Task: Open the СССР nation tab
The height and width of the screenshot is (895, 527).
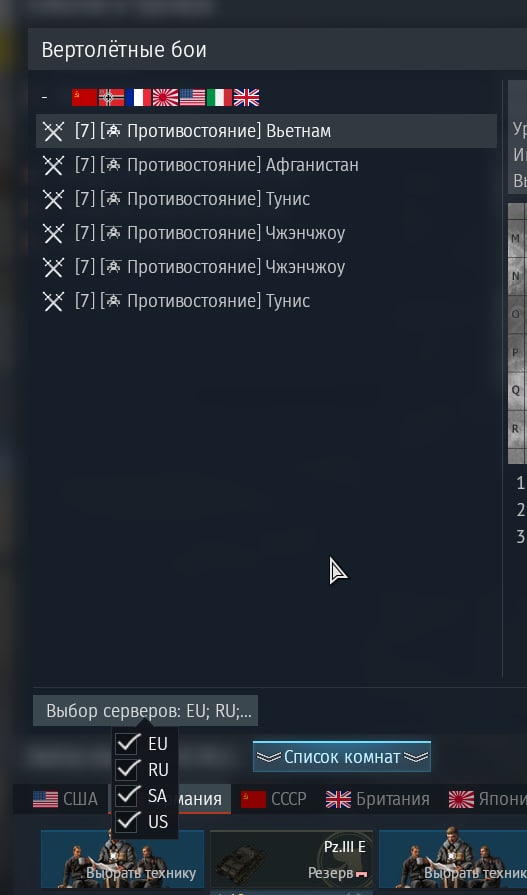Action: [x=273, y=799]
